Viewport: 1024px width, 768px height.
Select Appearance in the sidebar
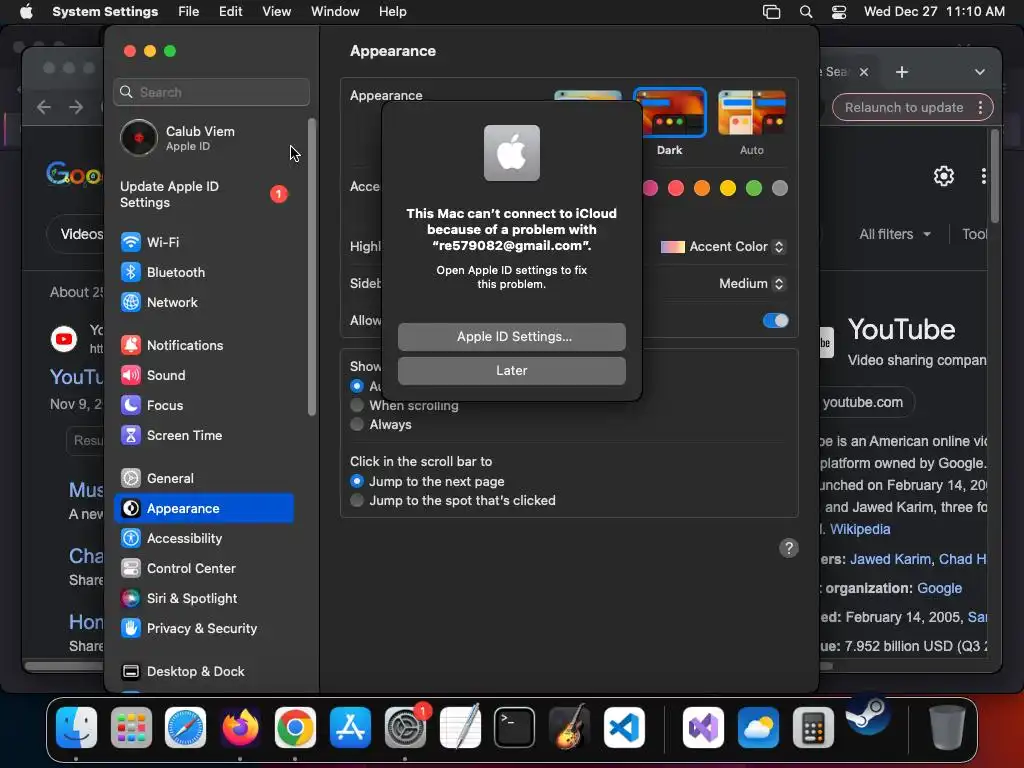point(204,509)
